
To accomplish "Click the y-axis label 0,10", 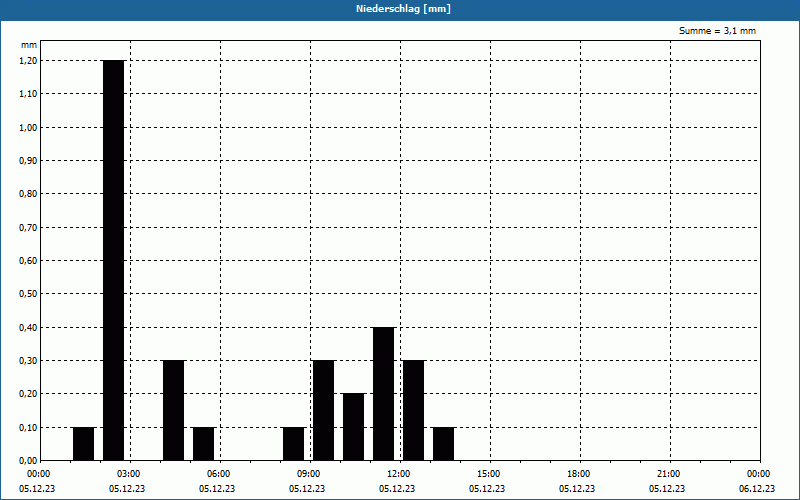I will [x=28, y=428].
